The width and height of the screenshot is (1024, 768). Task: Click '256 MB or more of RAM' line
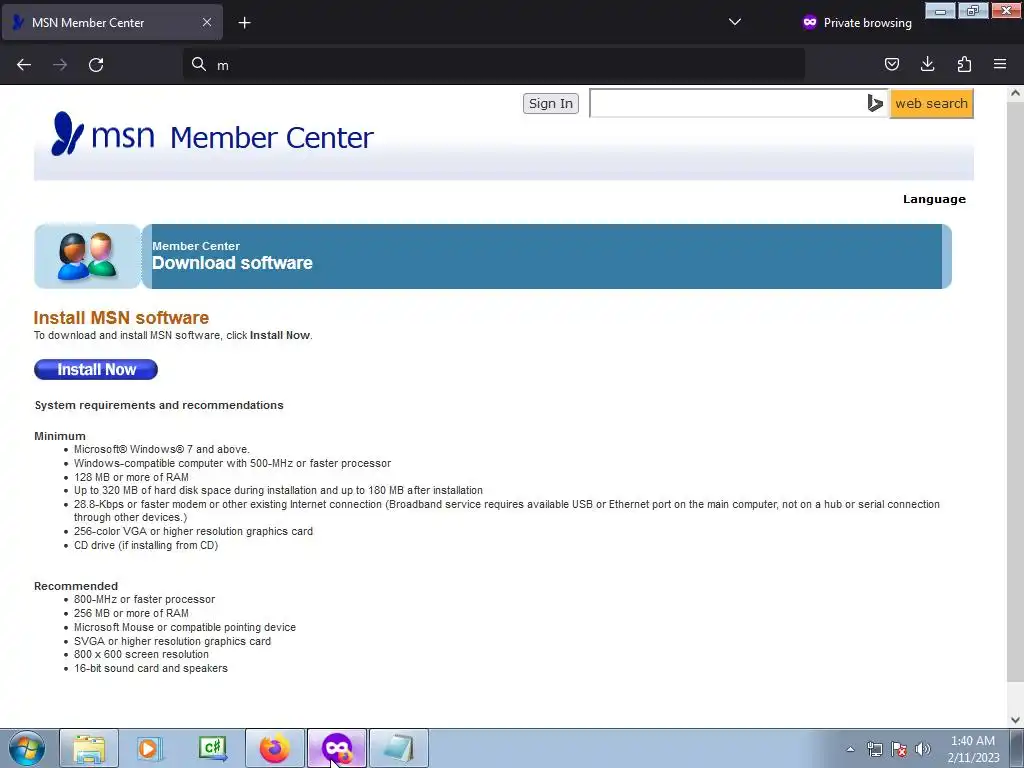click(x=131, y=613)
